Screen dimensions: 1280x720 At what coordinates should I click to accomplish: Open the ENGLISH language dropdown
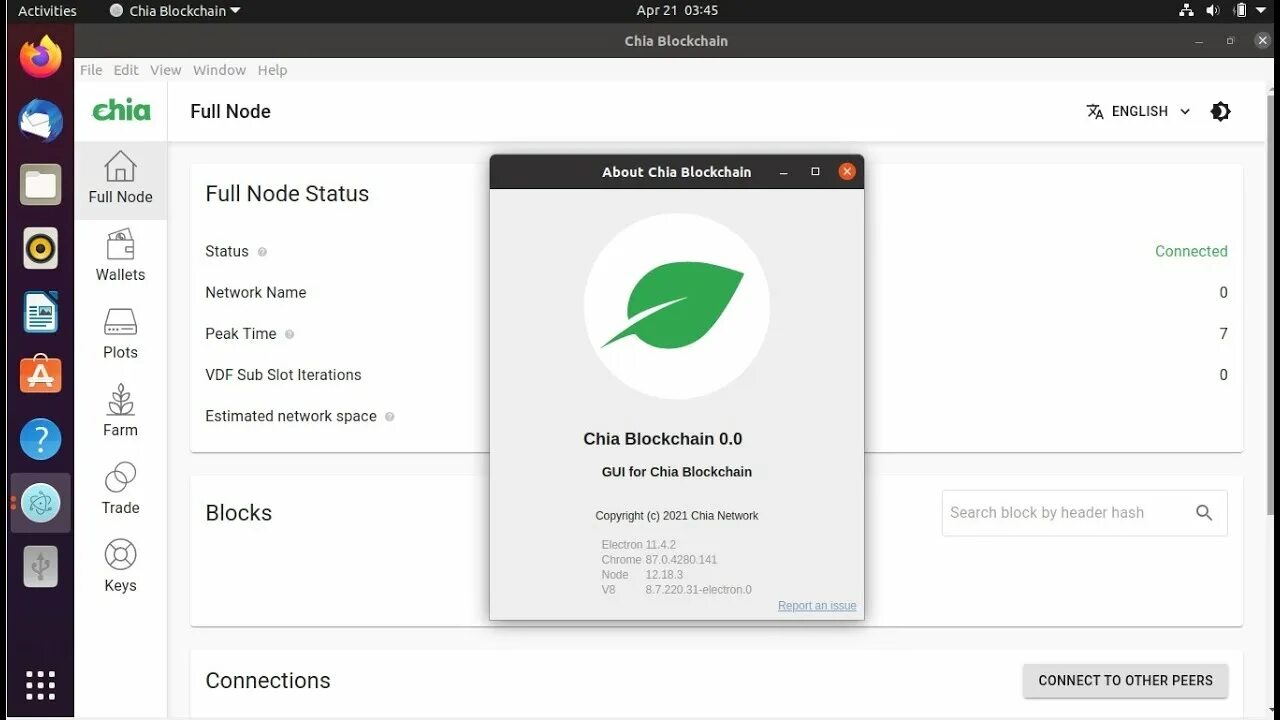pyautogui.click(x=1139, y=111)
